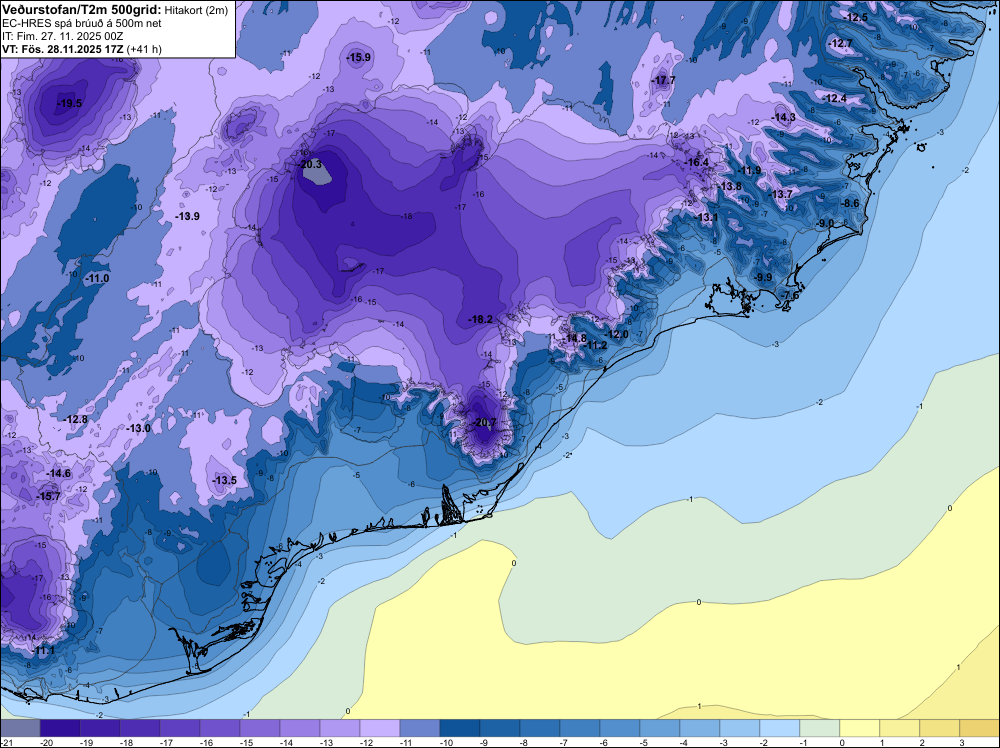Click the bold -19.5 temperature label

[70, 103]
